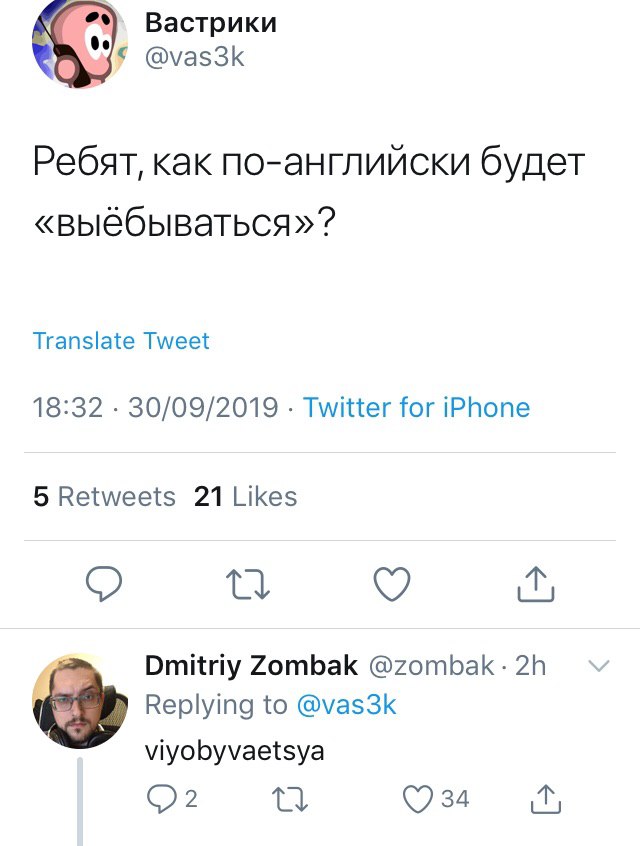View the 21 Likes list
The height and width of the screenshot is (846, 640).
[246, 496]
